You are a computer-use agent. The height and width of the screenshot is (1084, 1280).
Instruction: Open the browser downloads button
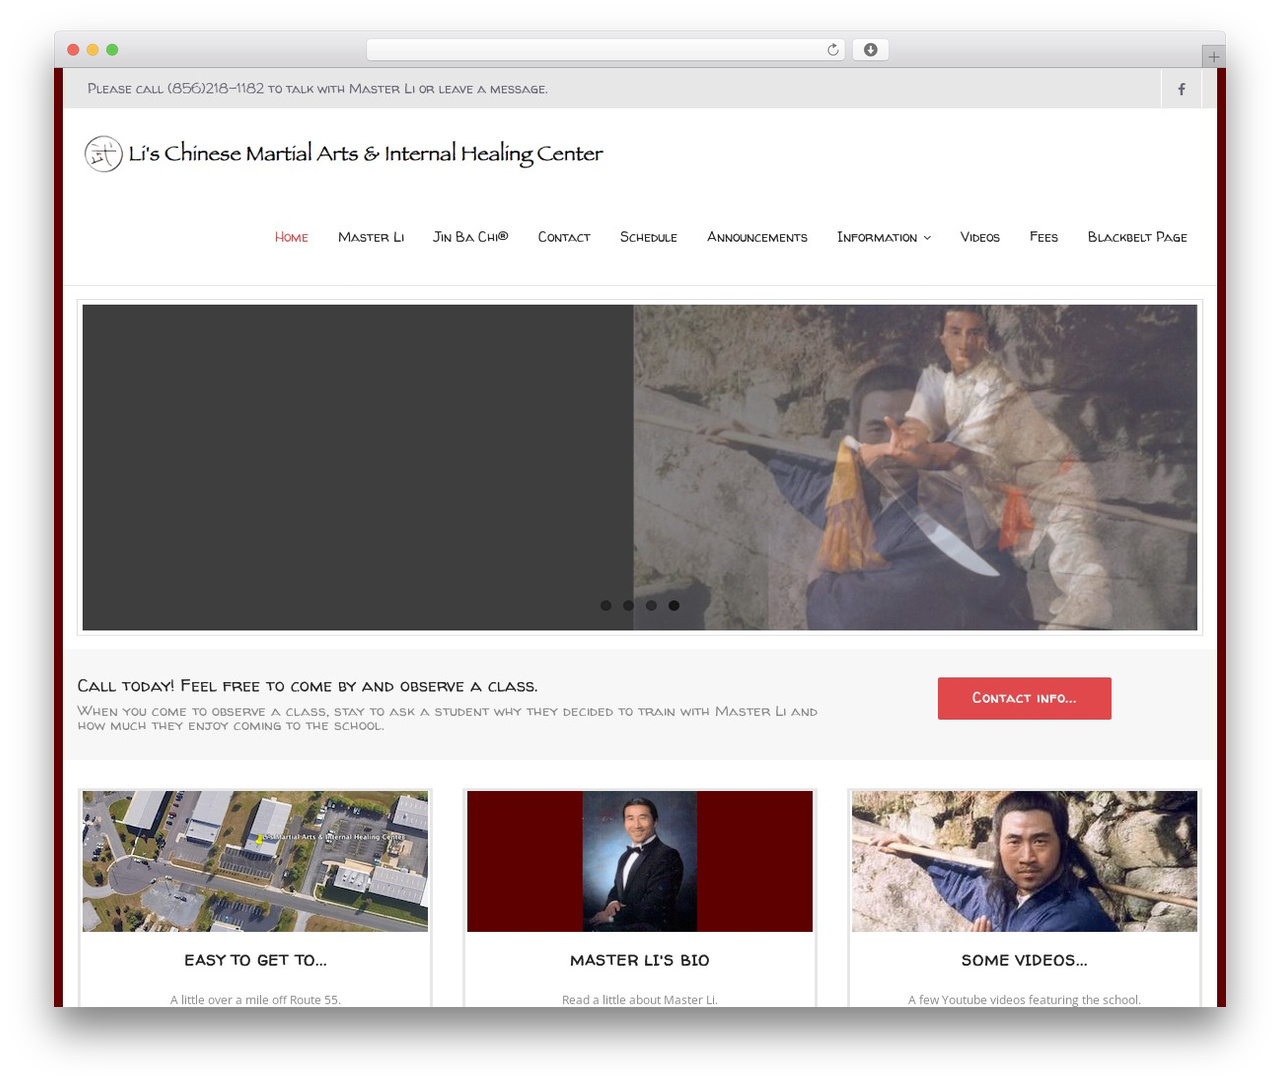pyautogui.click(x=870, y=50)
